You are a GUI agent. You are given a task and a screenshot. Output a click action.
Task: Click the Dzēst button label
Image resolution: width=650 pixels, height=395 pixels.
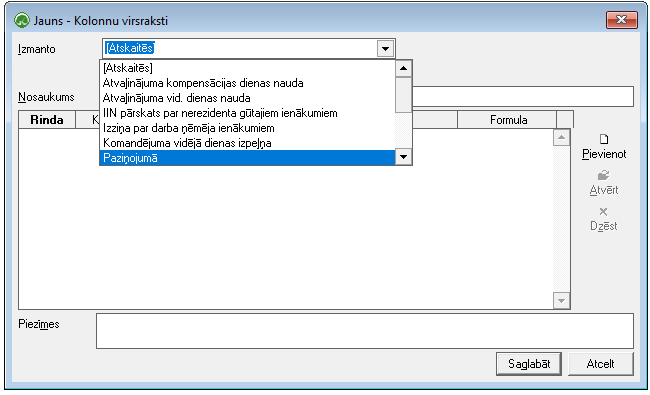point(604,226)
